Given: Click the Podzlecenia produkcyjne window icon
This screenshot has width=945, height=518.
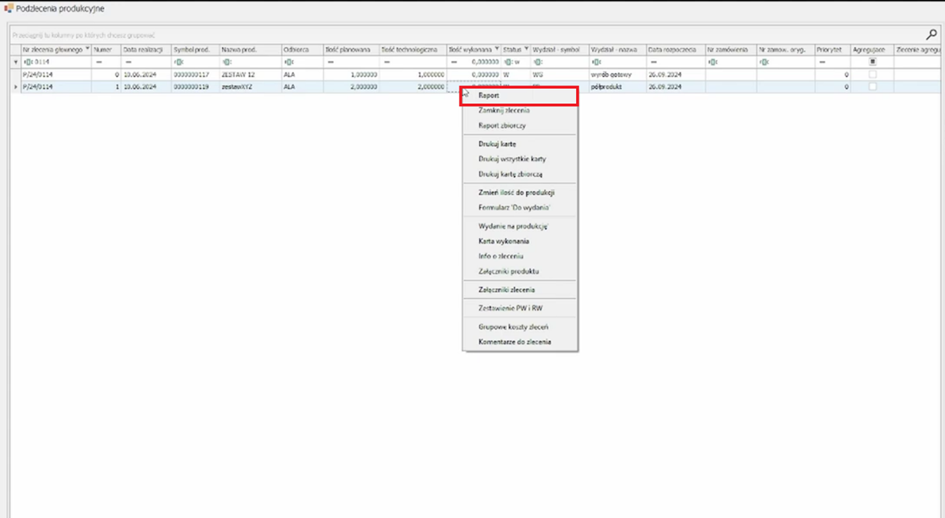Looking at the screenshot, I should [x=8, y=8].
